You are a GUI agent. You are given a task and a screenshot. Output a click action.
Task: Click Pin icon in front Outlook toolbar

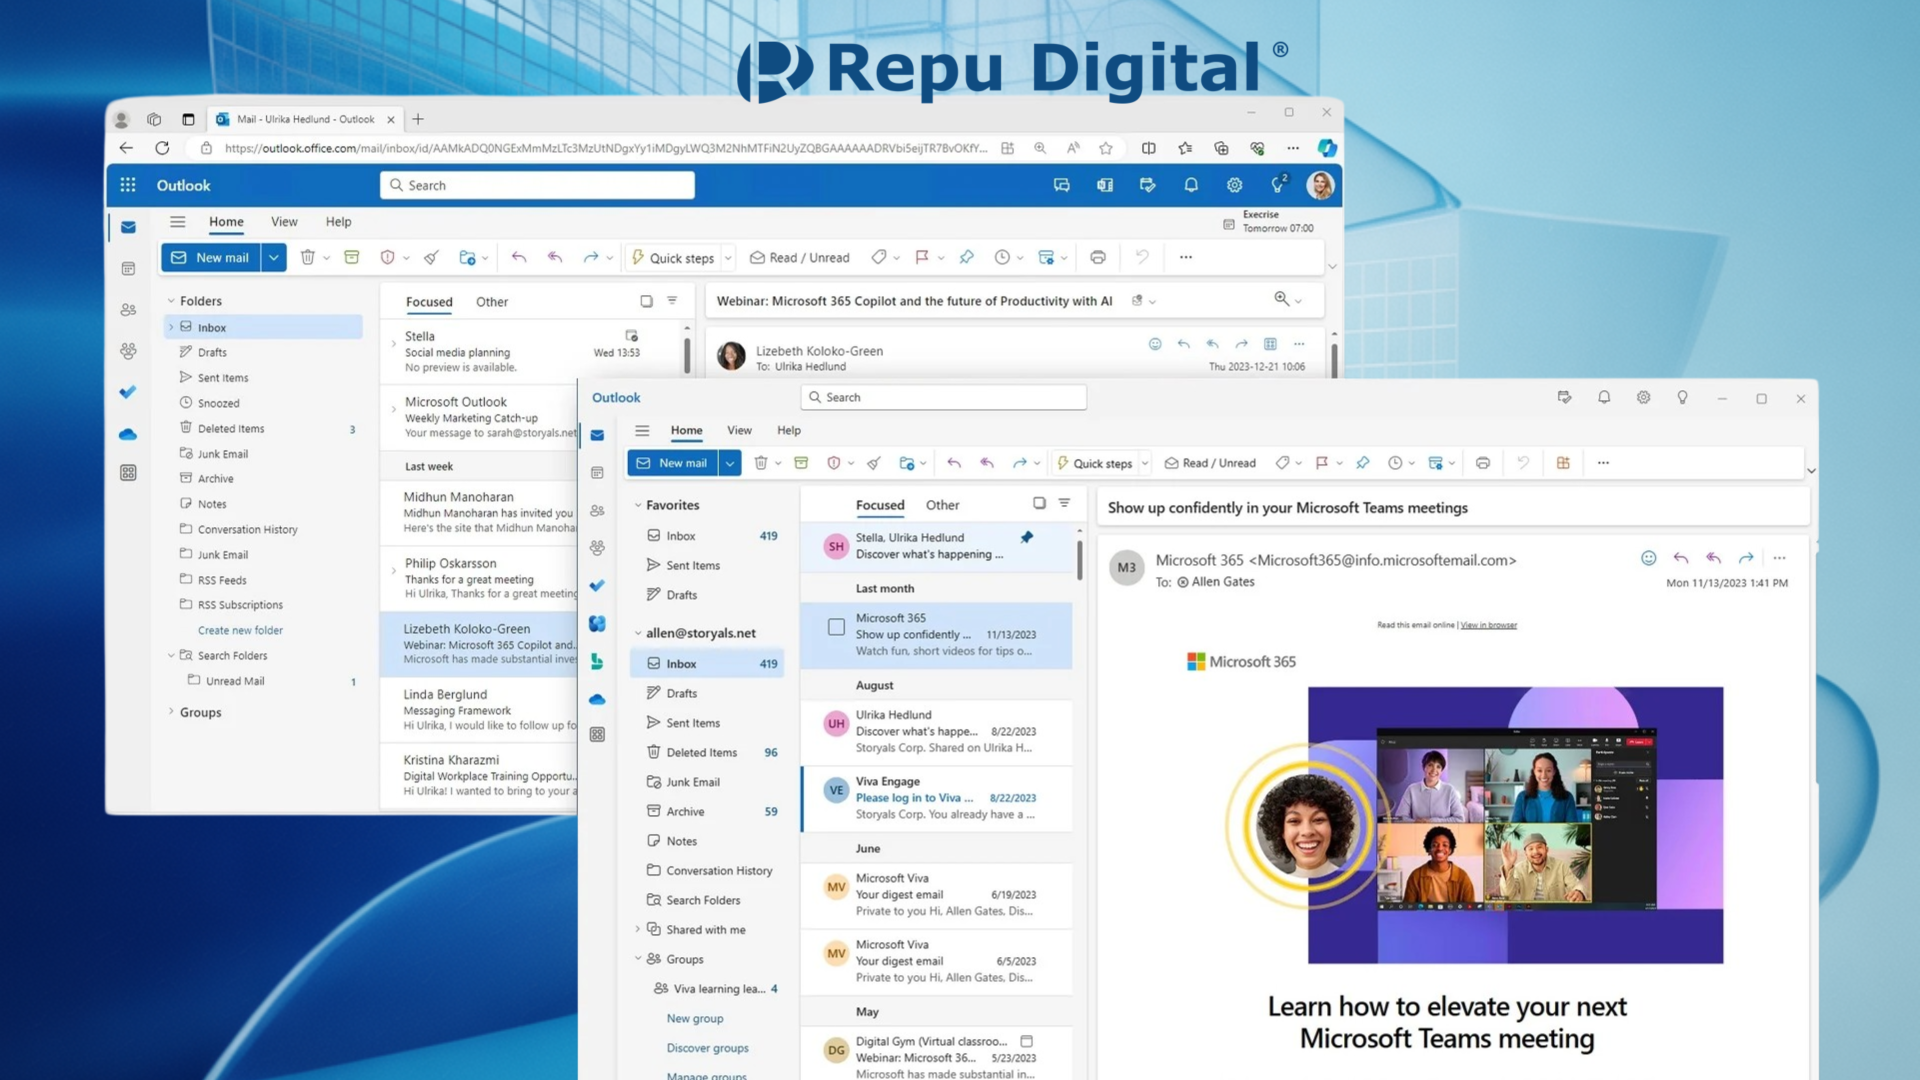click(1362, 463)
